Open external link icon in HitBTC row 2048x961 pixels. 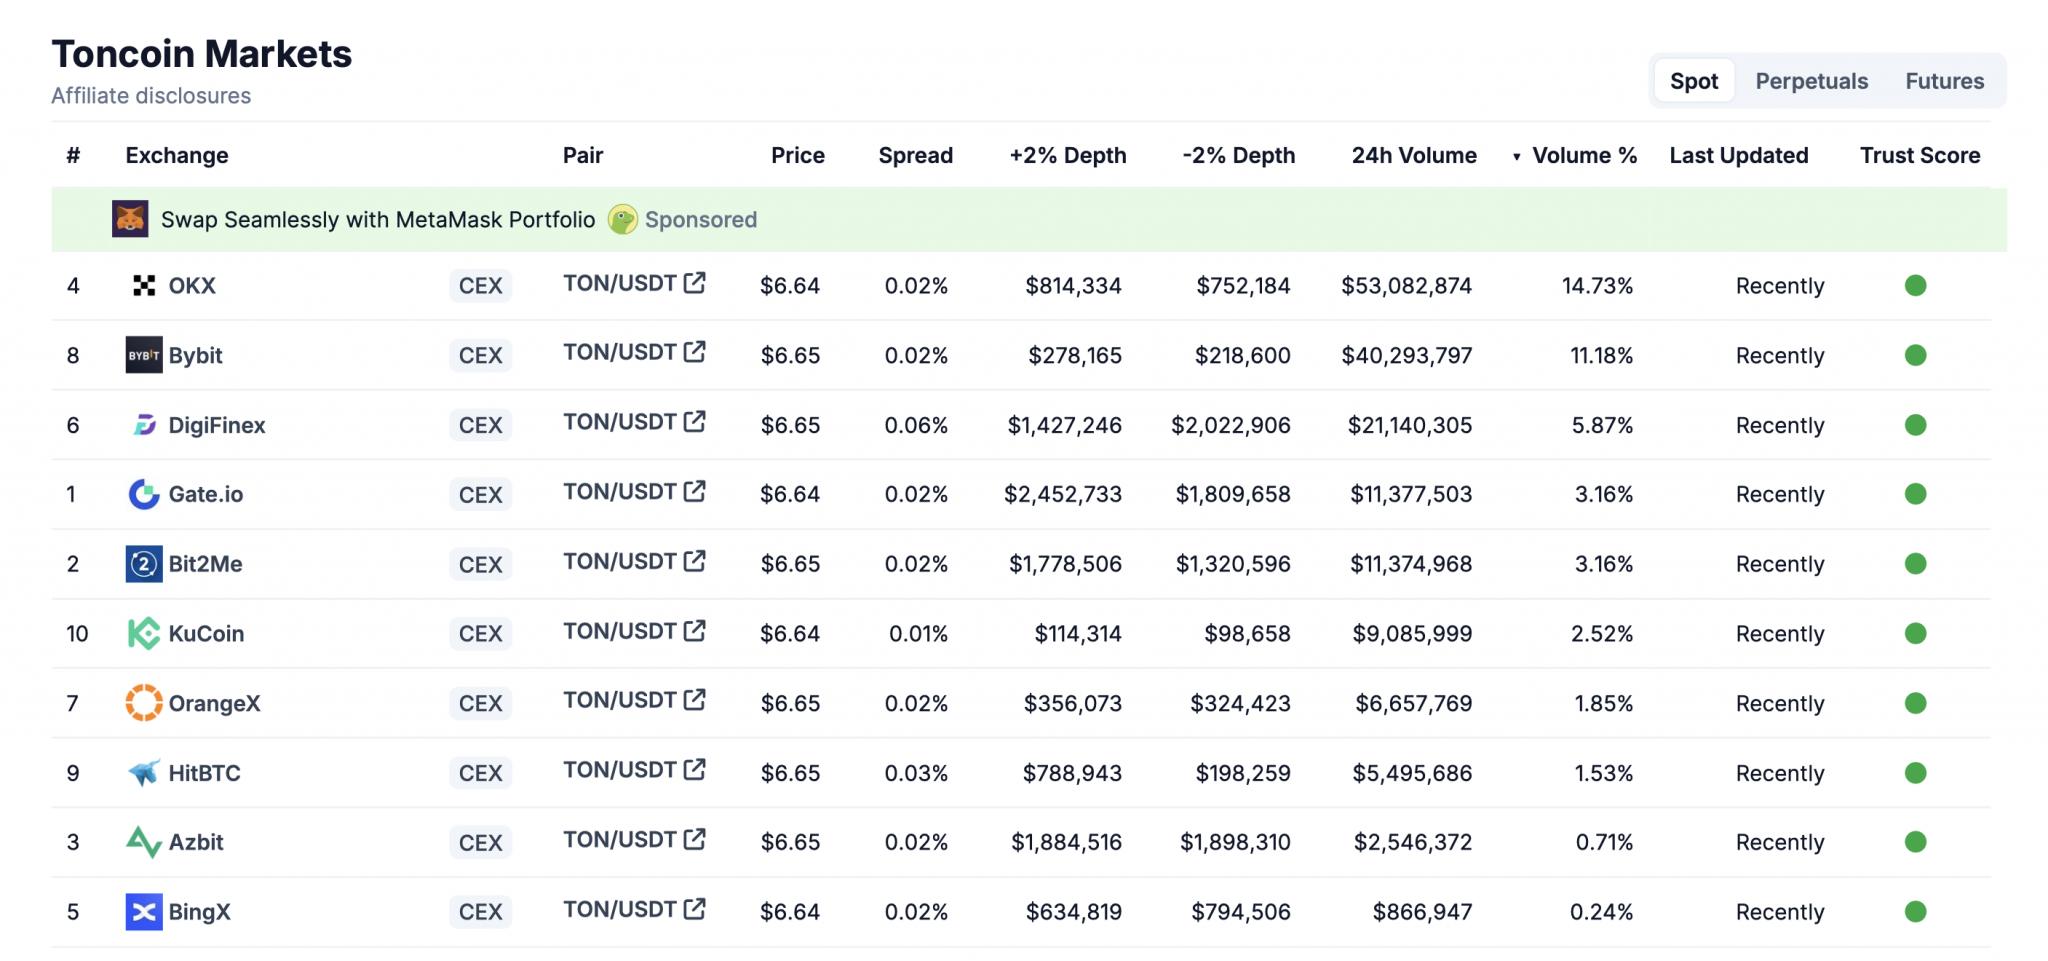(x=695, y=770)
